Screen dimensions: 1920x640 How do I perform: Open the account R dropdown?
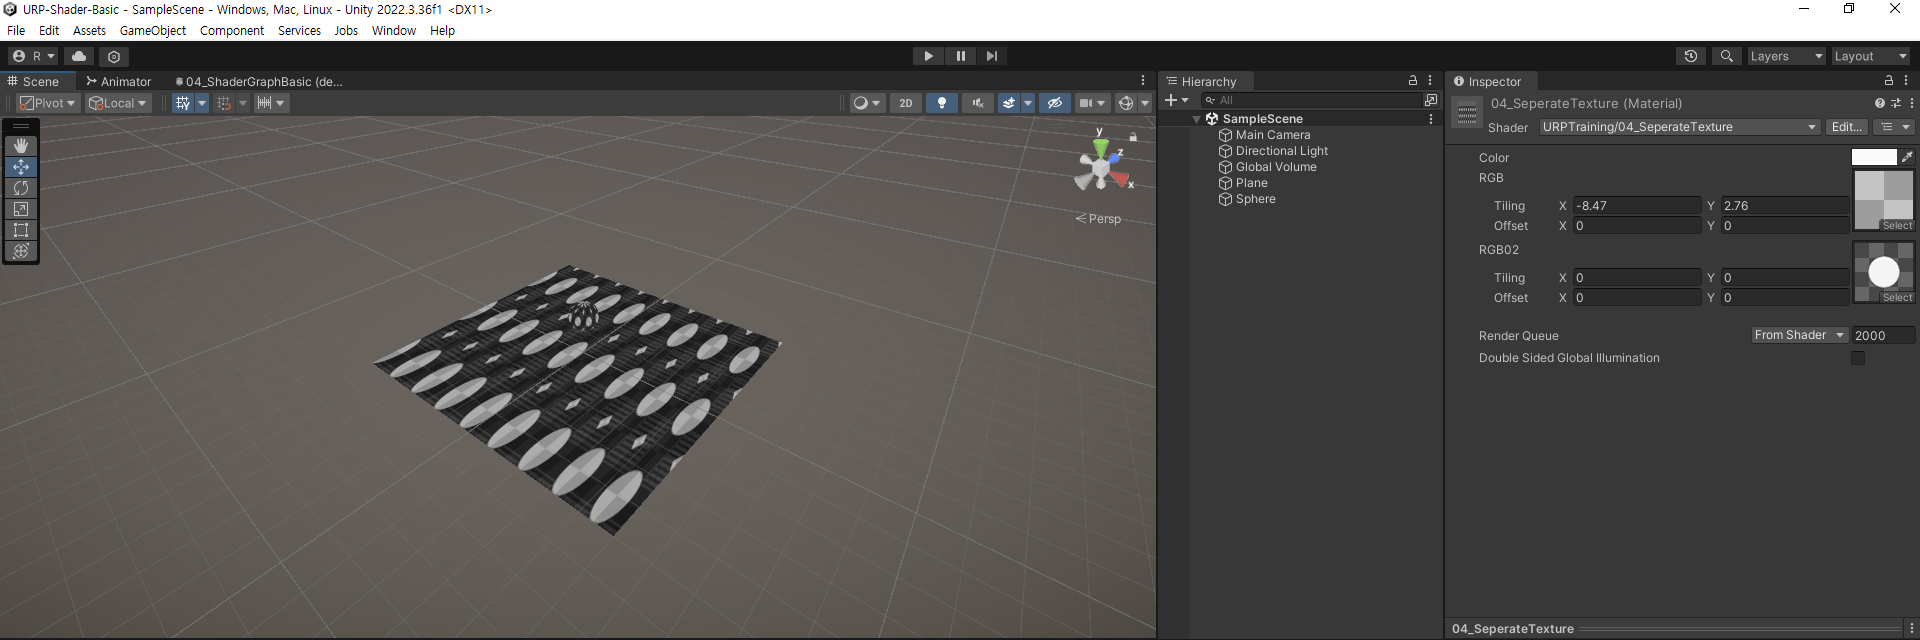coord(34,56)
